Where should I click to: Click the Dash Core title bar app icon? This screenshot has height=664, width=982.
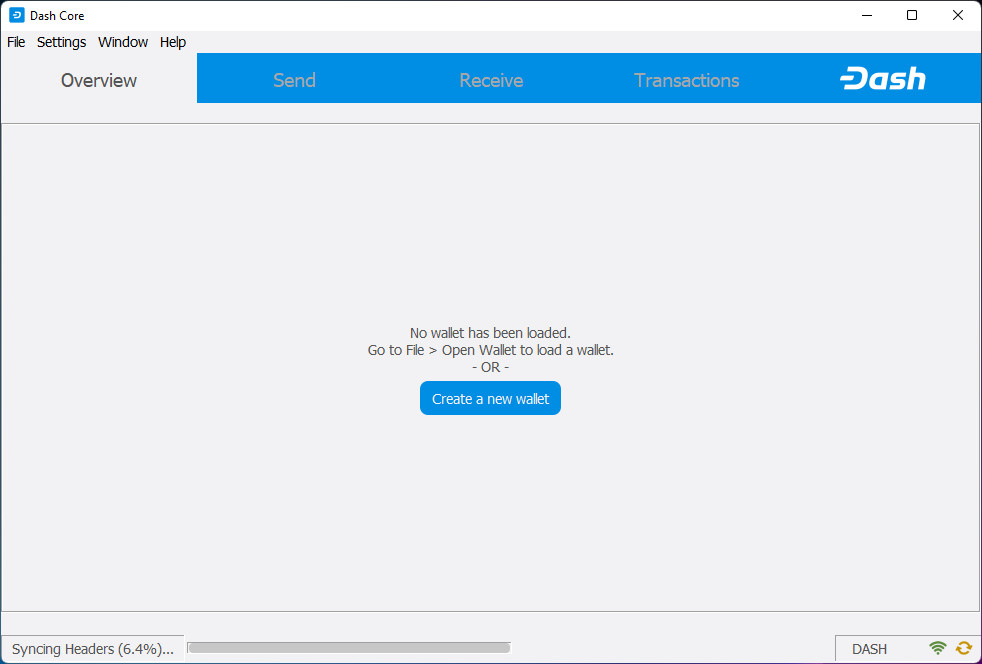[16, 15]
